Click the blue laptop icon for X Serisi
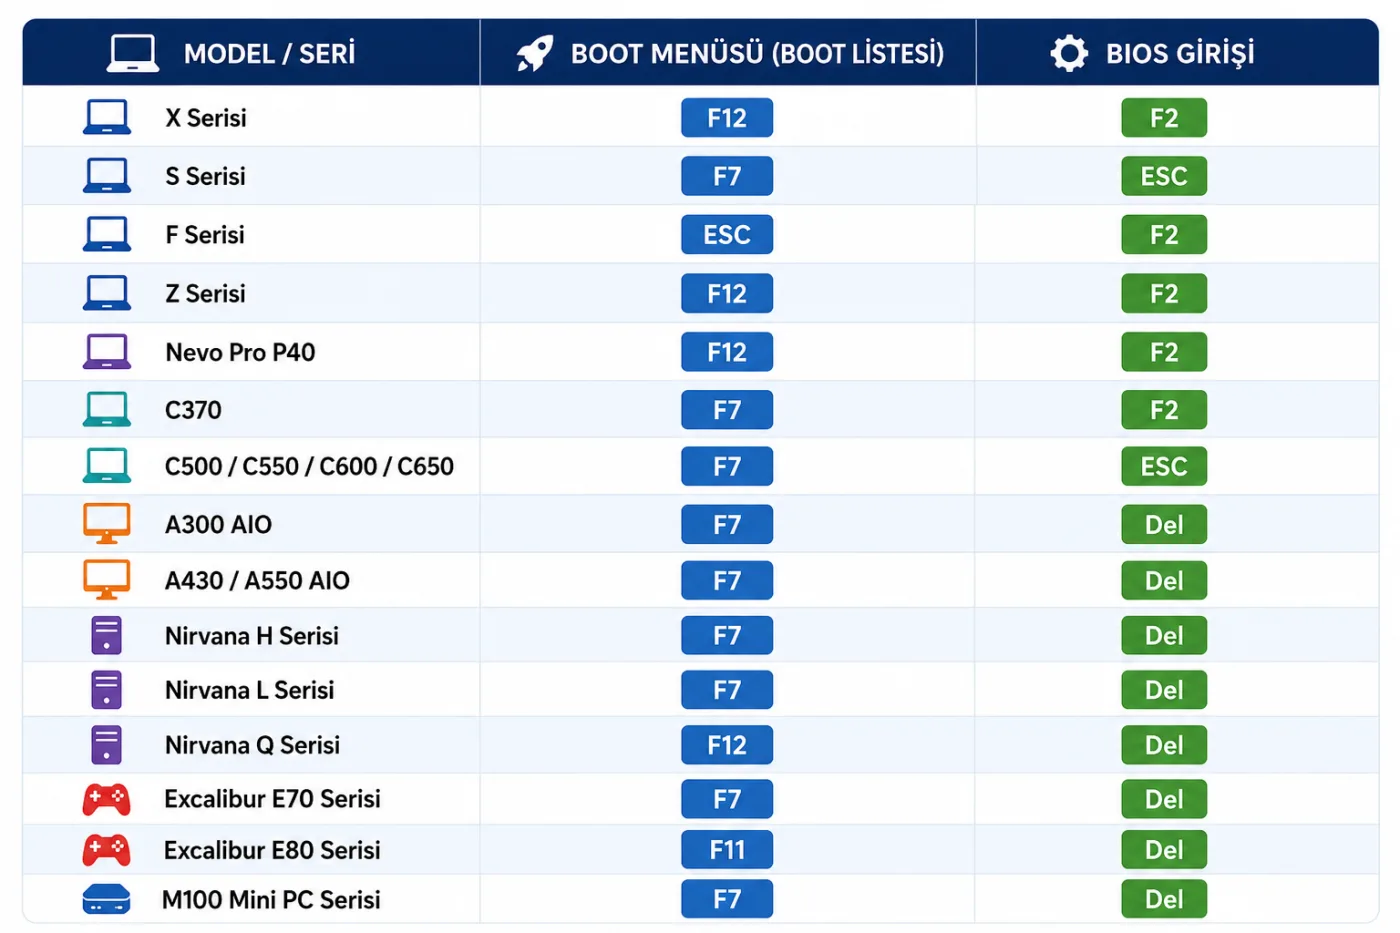 point(107,117)
